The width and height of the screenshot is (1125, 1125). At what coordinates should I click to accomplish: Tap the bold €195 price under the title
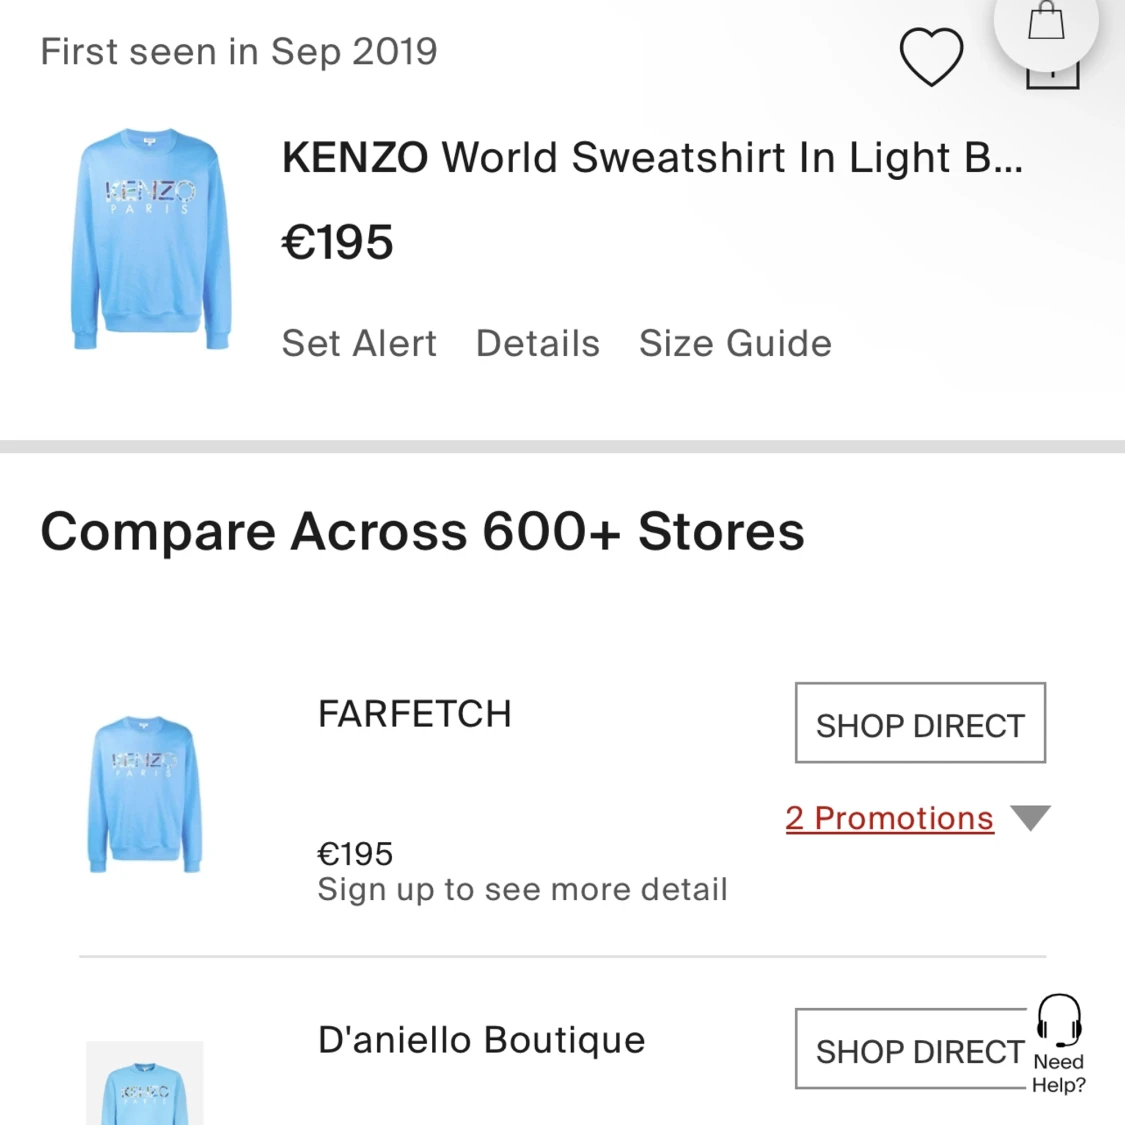338,243
